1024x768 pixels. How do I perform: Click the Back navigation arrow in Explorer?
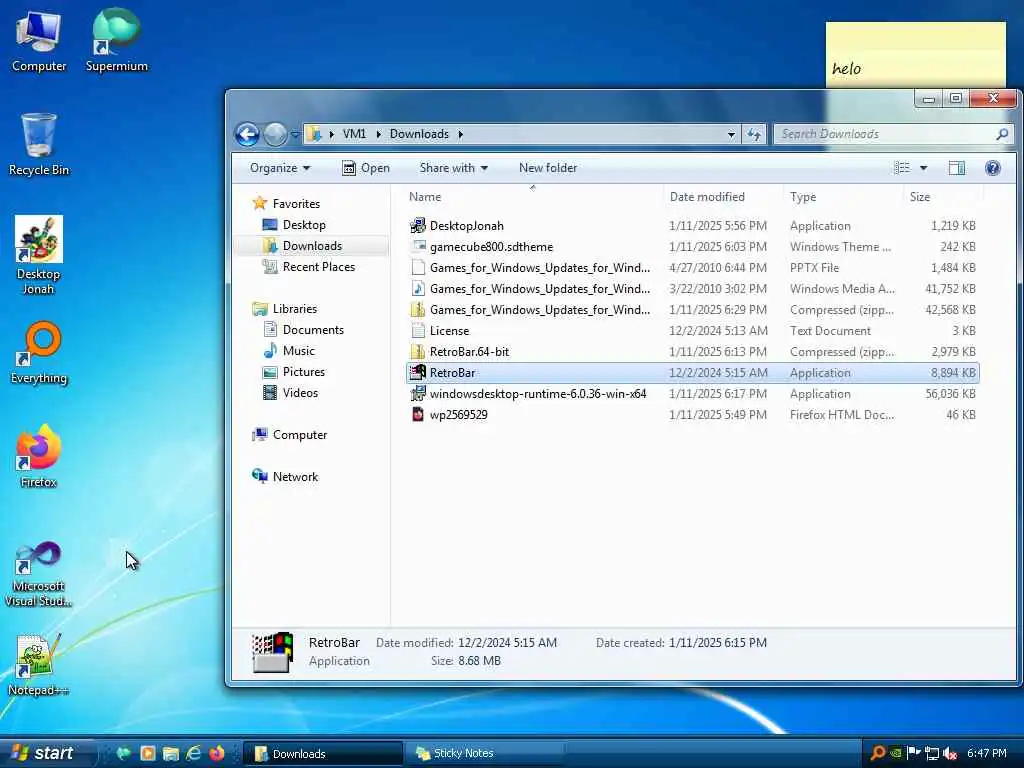click(x=248, y=135)
